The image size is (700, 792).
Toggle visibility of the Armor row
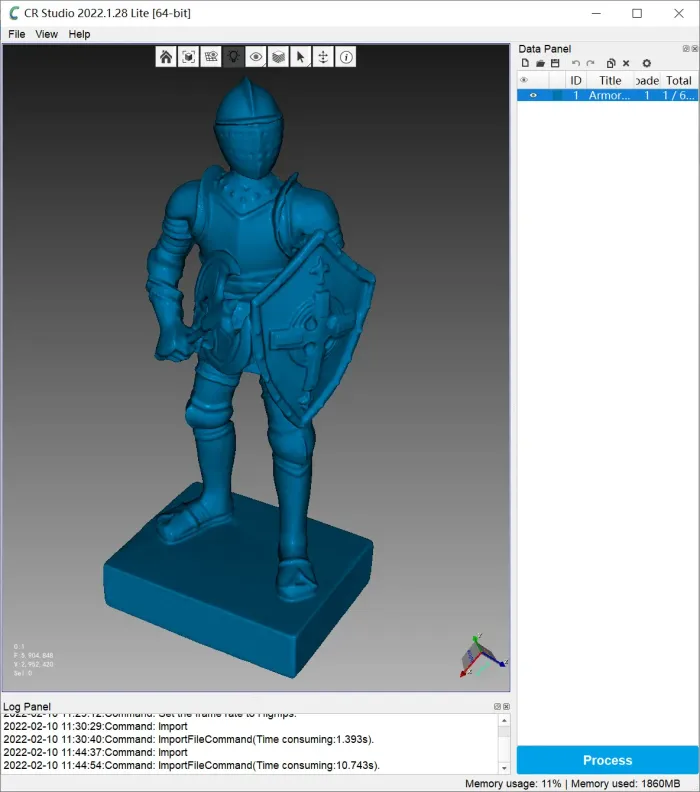click(x=533, y=95)
